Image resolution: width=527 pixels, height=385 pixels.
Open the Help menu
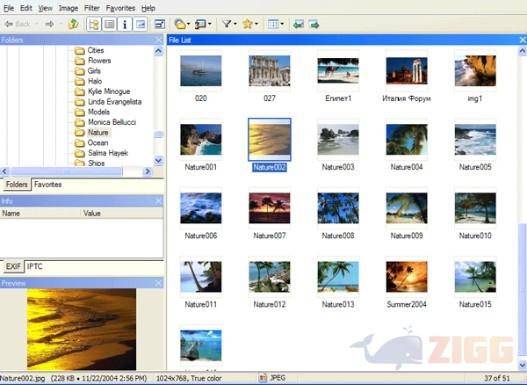click(x=148, y=8)
